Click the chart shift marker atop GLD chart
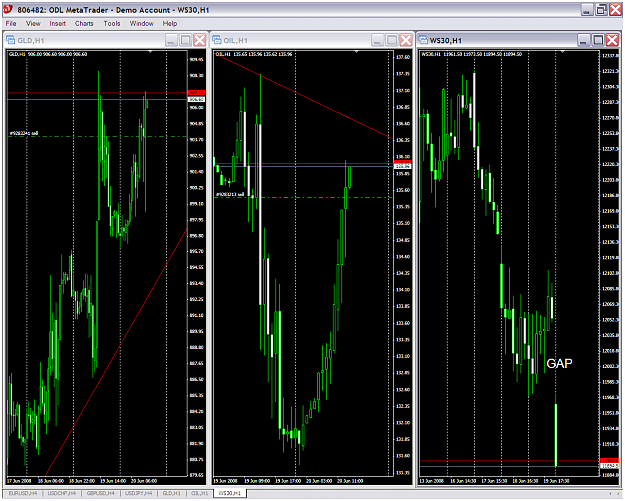Screen dimensions: 625x501 150,52
